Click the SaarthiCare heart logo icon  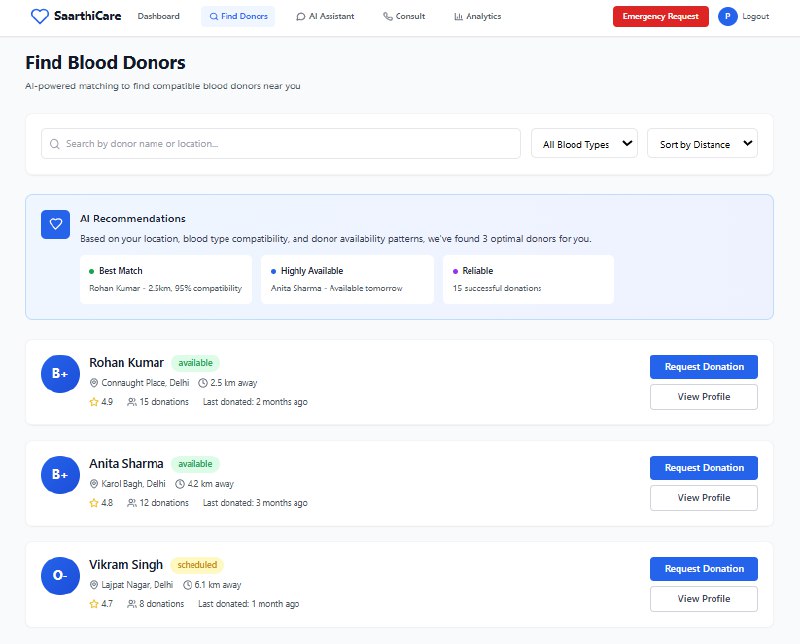[x=39, y=16]
